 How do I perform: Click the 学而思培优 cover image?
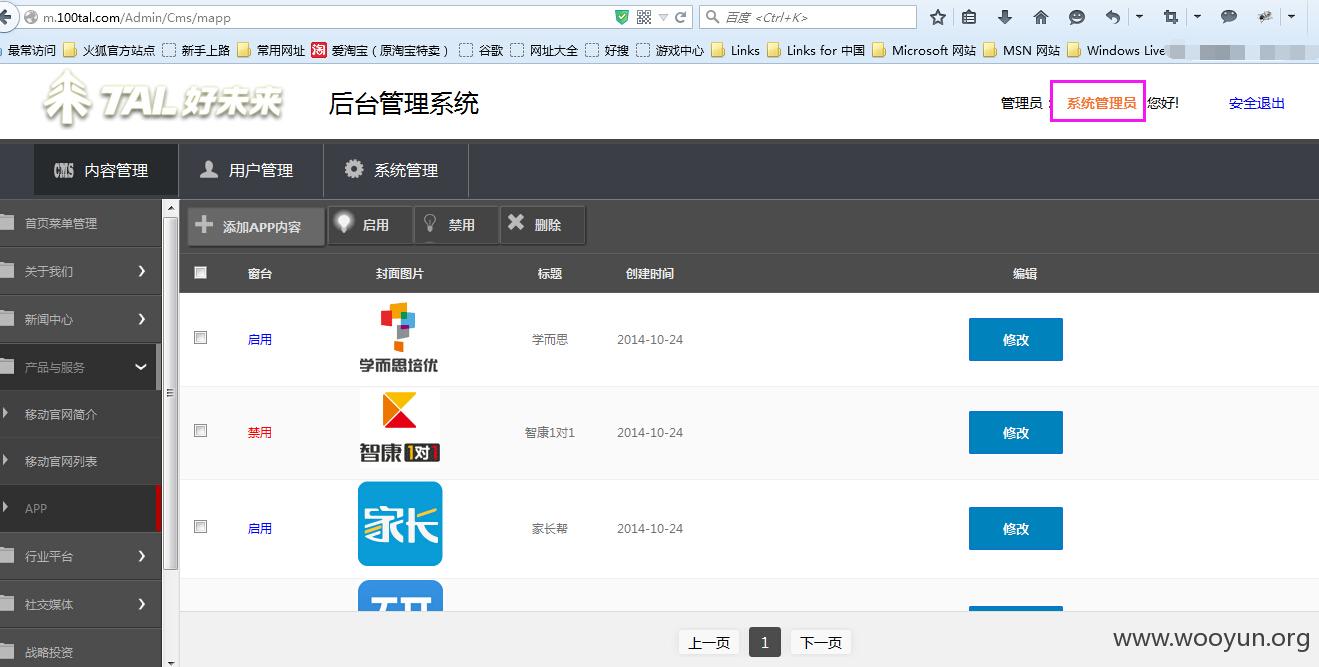(x=399, y=339)
